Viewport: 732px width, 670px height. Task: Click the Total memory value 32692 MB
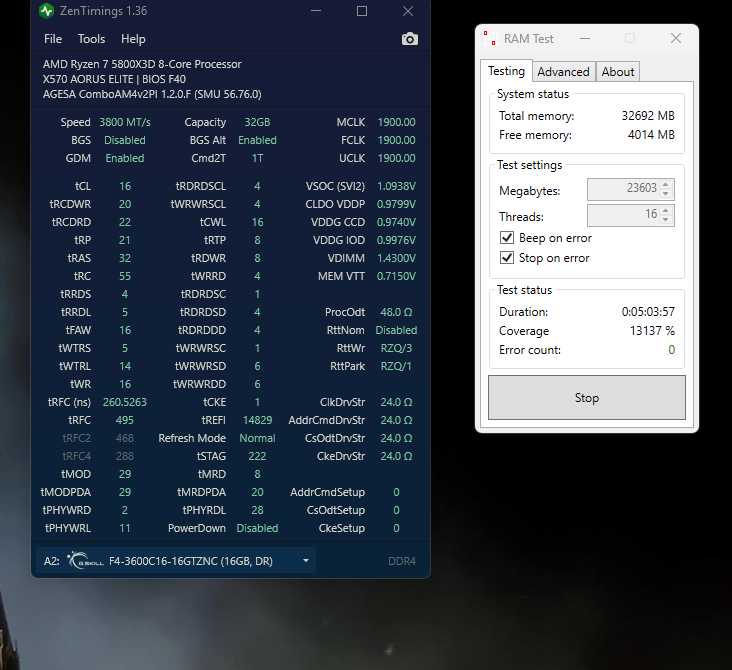[x=648, y=116]
